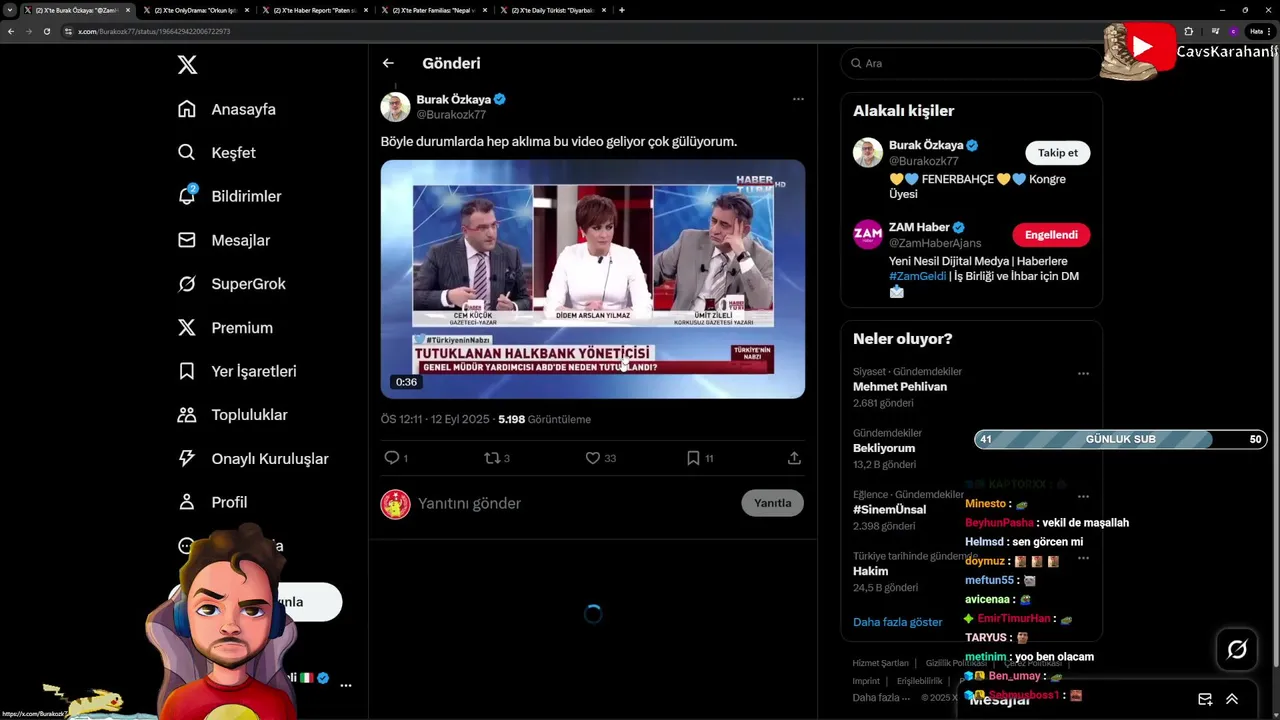Screen dimensions: 1280x720
Task: Open the Premium page
Action: pos(225,328)
